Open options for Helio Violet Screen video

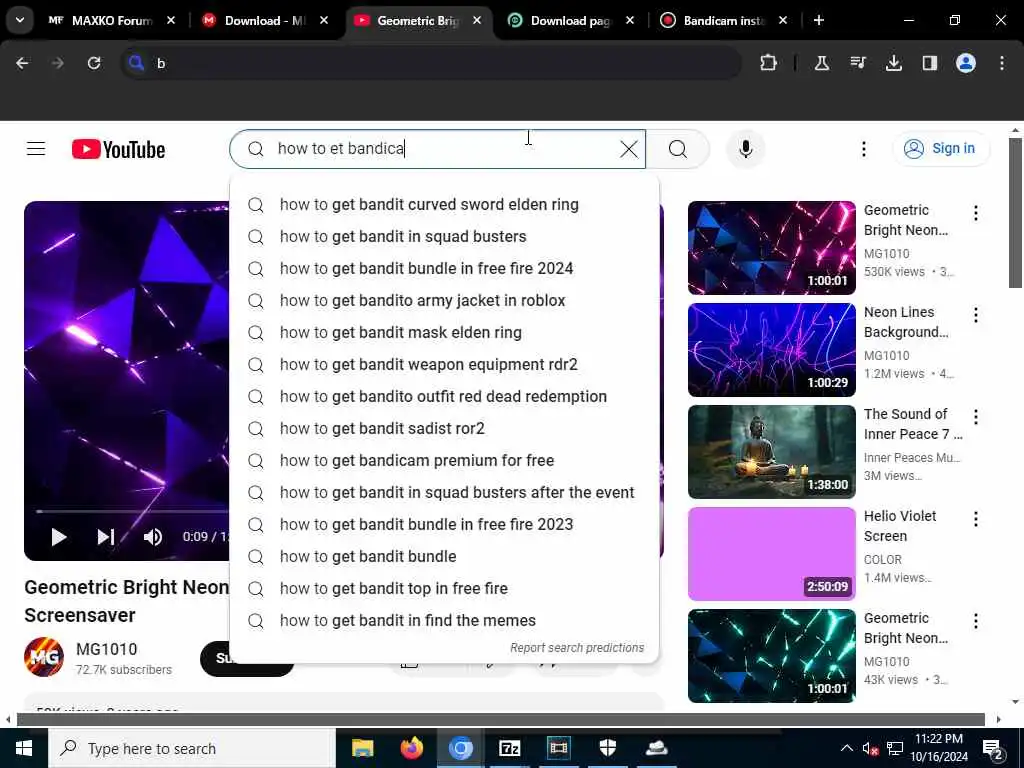coord(976,519)
